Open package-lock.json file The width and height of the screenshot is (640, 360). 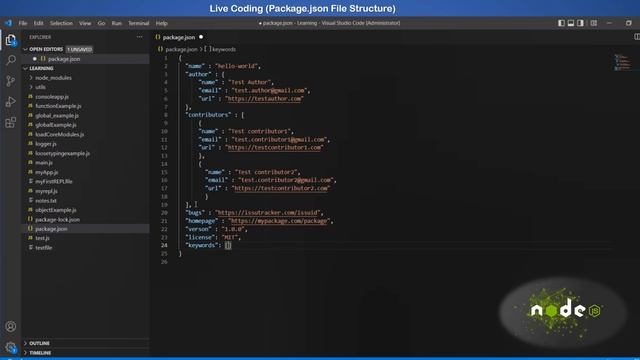58,220
